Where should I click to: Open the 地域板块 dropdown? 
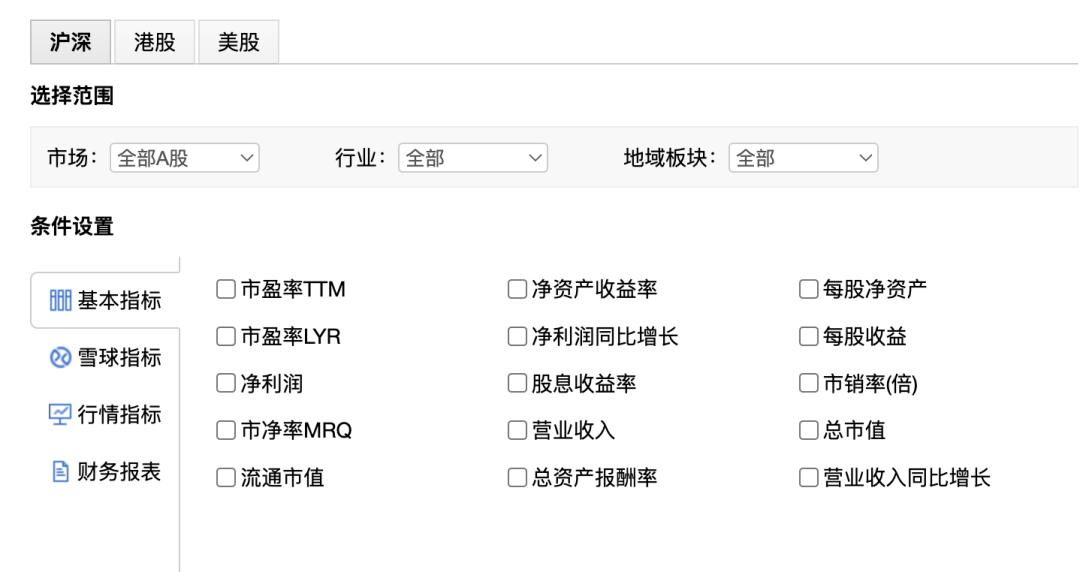click(x=803, y=158)
